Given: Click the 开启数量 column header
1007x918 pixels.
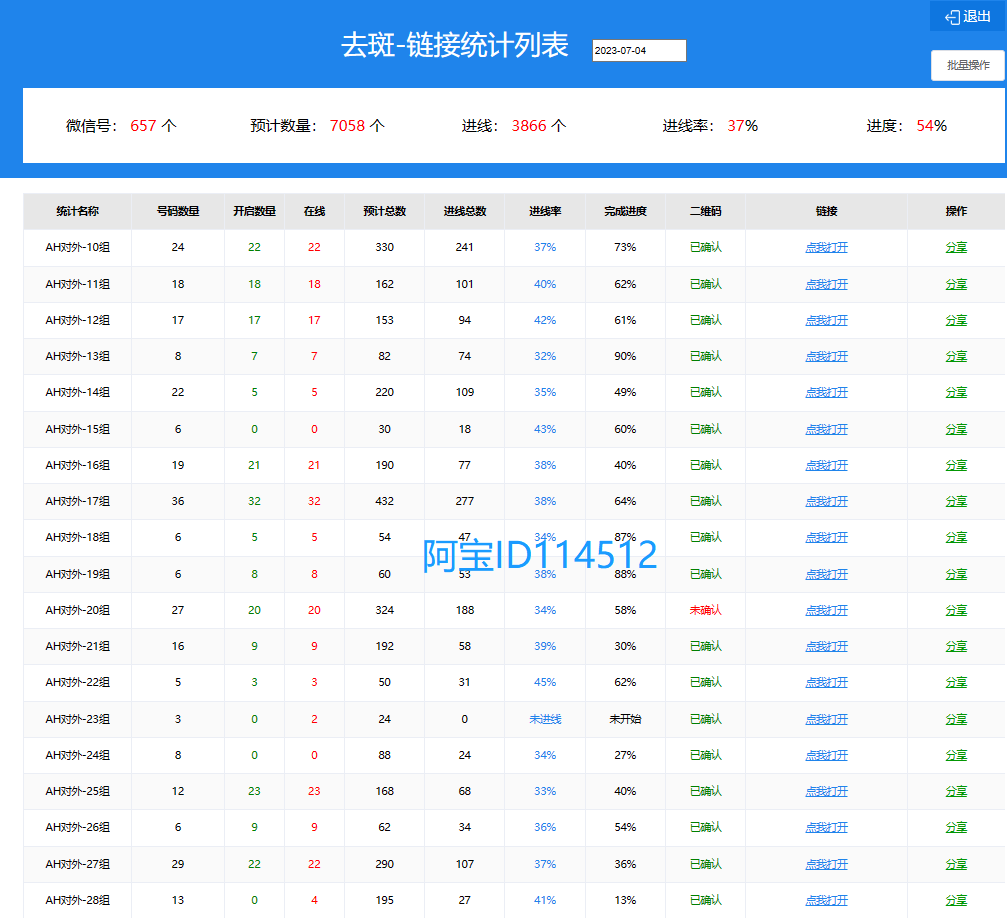Looking at the screenshot, I should tap(254, 211).
